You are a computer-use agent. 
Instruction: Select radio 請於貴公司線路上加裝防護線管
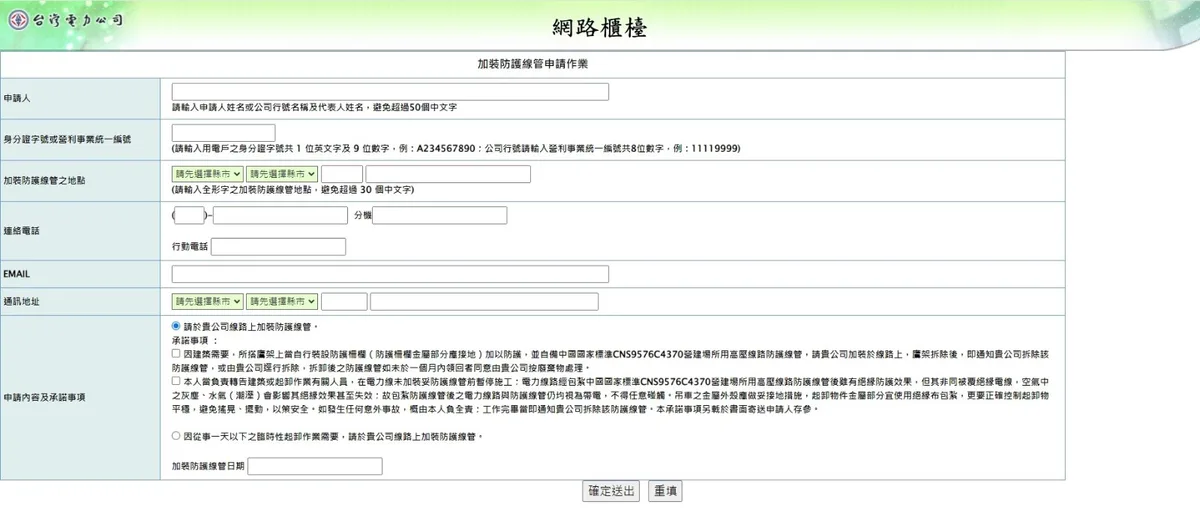pos(177,326)
